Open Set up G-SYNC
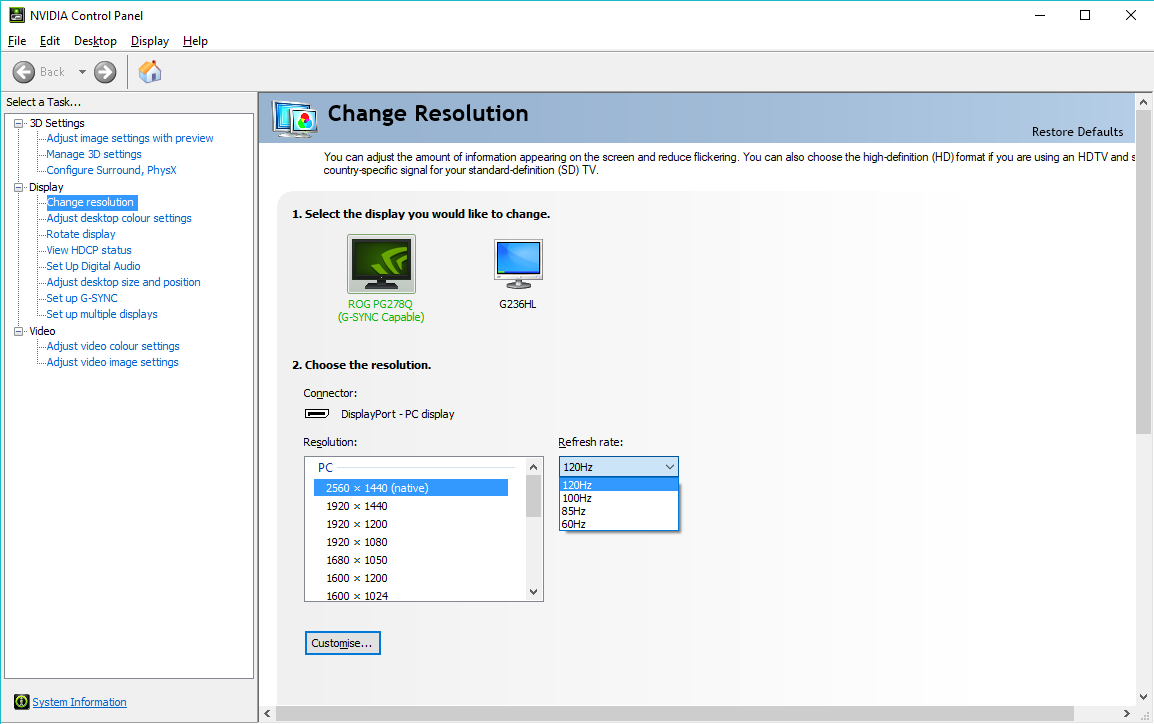The width and height of the screenshot is (1154, 724). point(82,298)
